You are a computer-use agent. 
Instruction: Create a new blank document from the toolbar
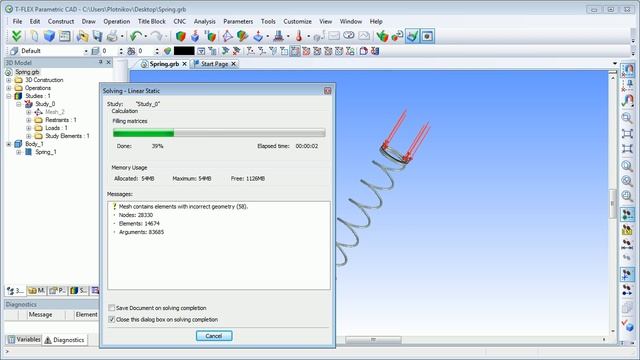click(x=34, y=36)
